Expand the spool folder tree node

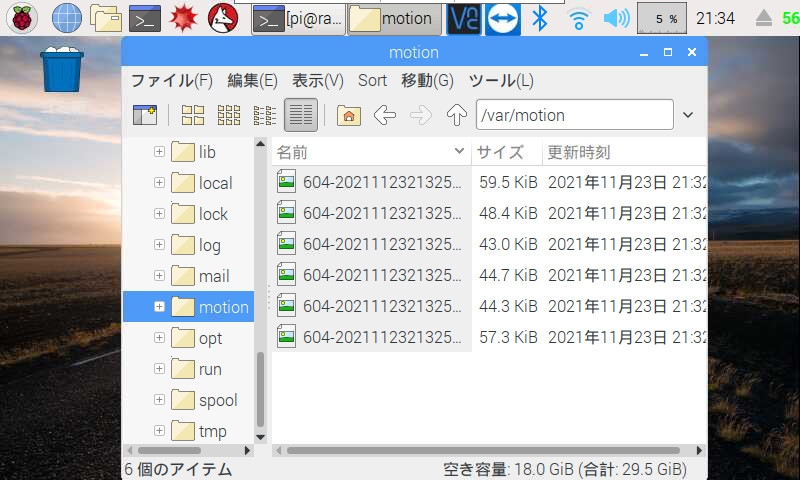click(159, 400)
